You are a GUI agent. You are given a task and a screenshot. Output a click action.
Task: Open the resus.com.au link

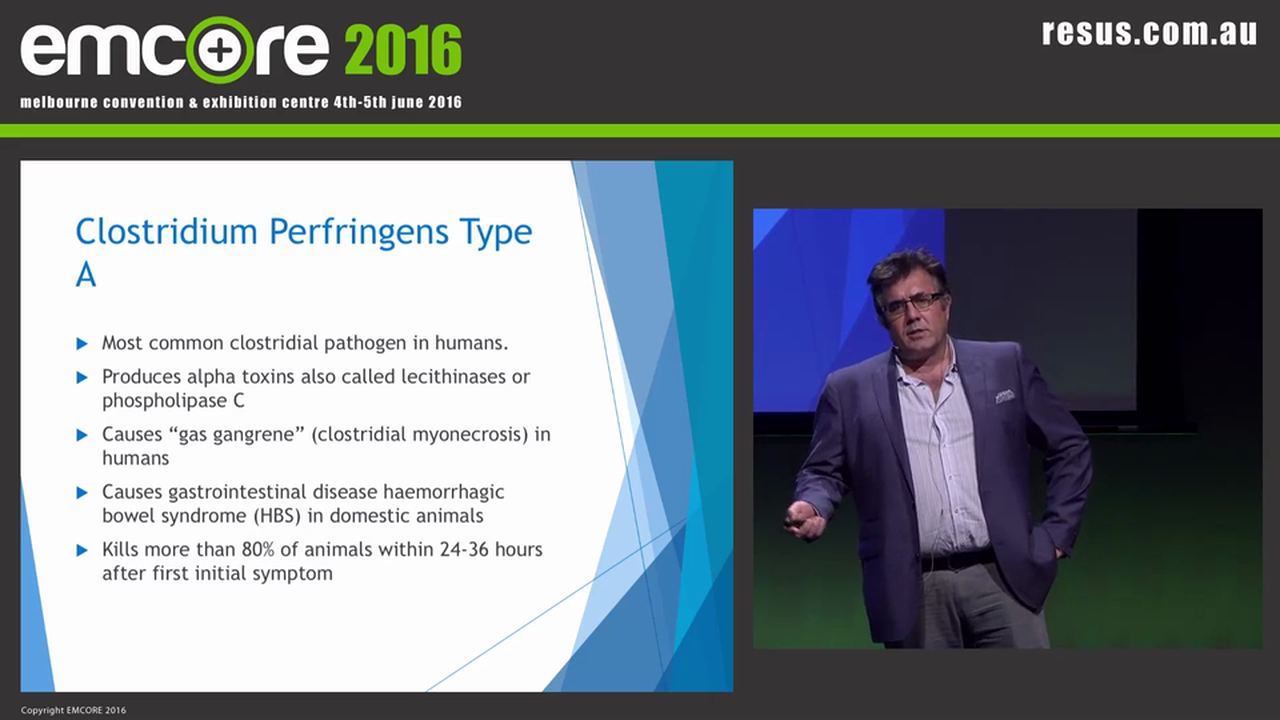[x=1148, y=33]
